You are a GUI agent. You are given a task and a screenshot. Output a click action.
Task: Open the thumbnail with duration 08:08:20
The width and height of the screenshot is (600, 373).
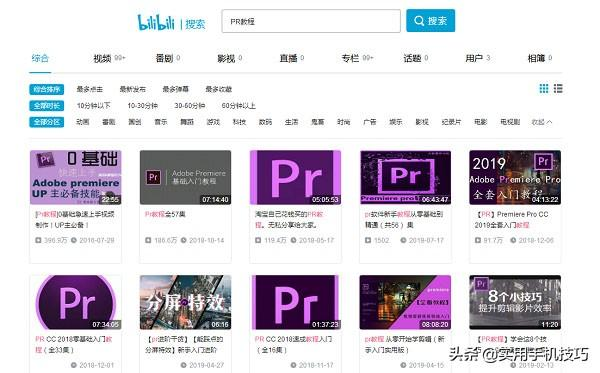(405, 302)
